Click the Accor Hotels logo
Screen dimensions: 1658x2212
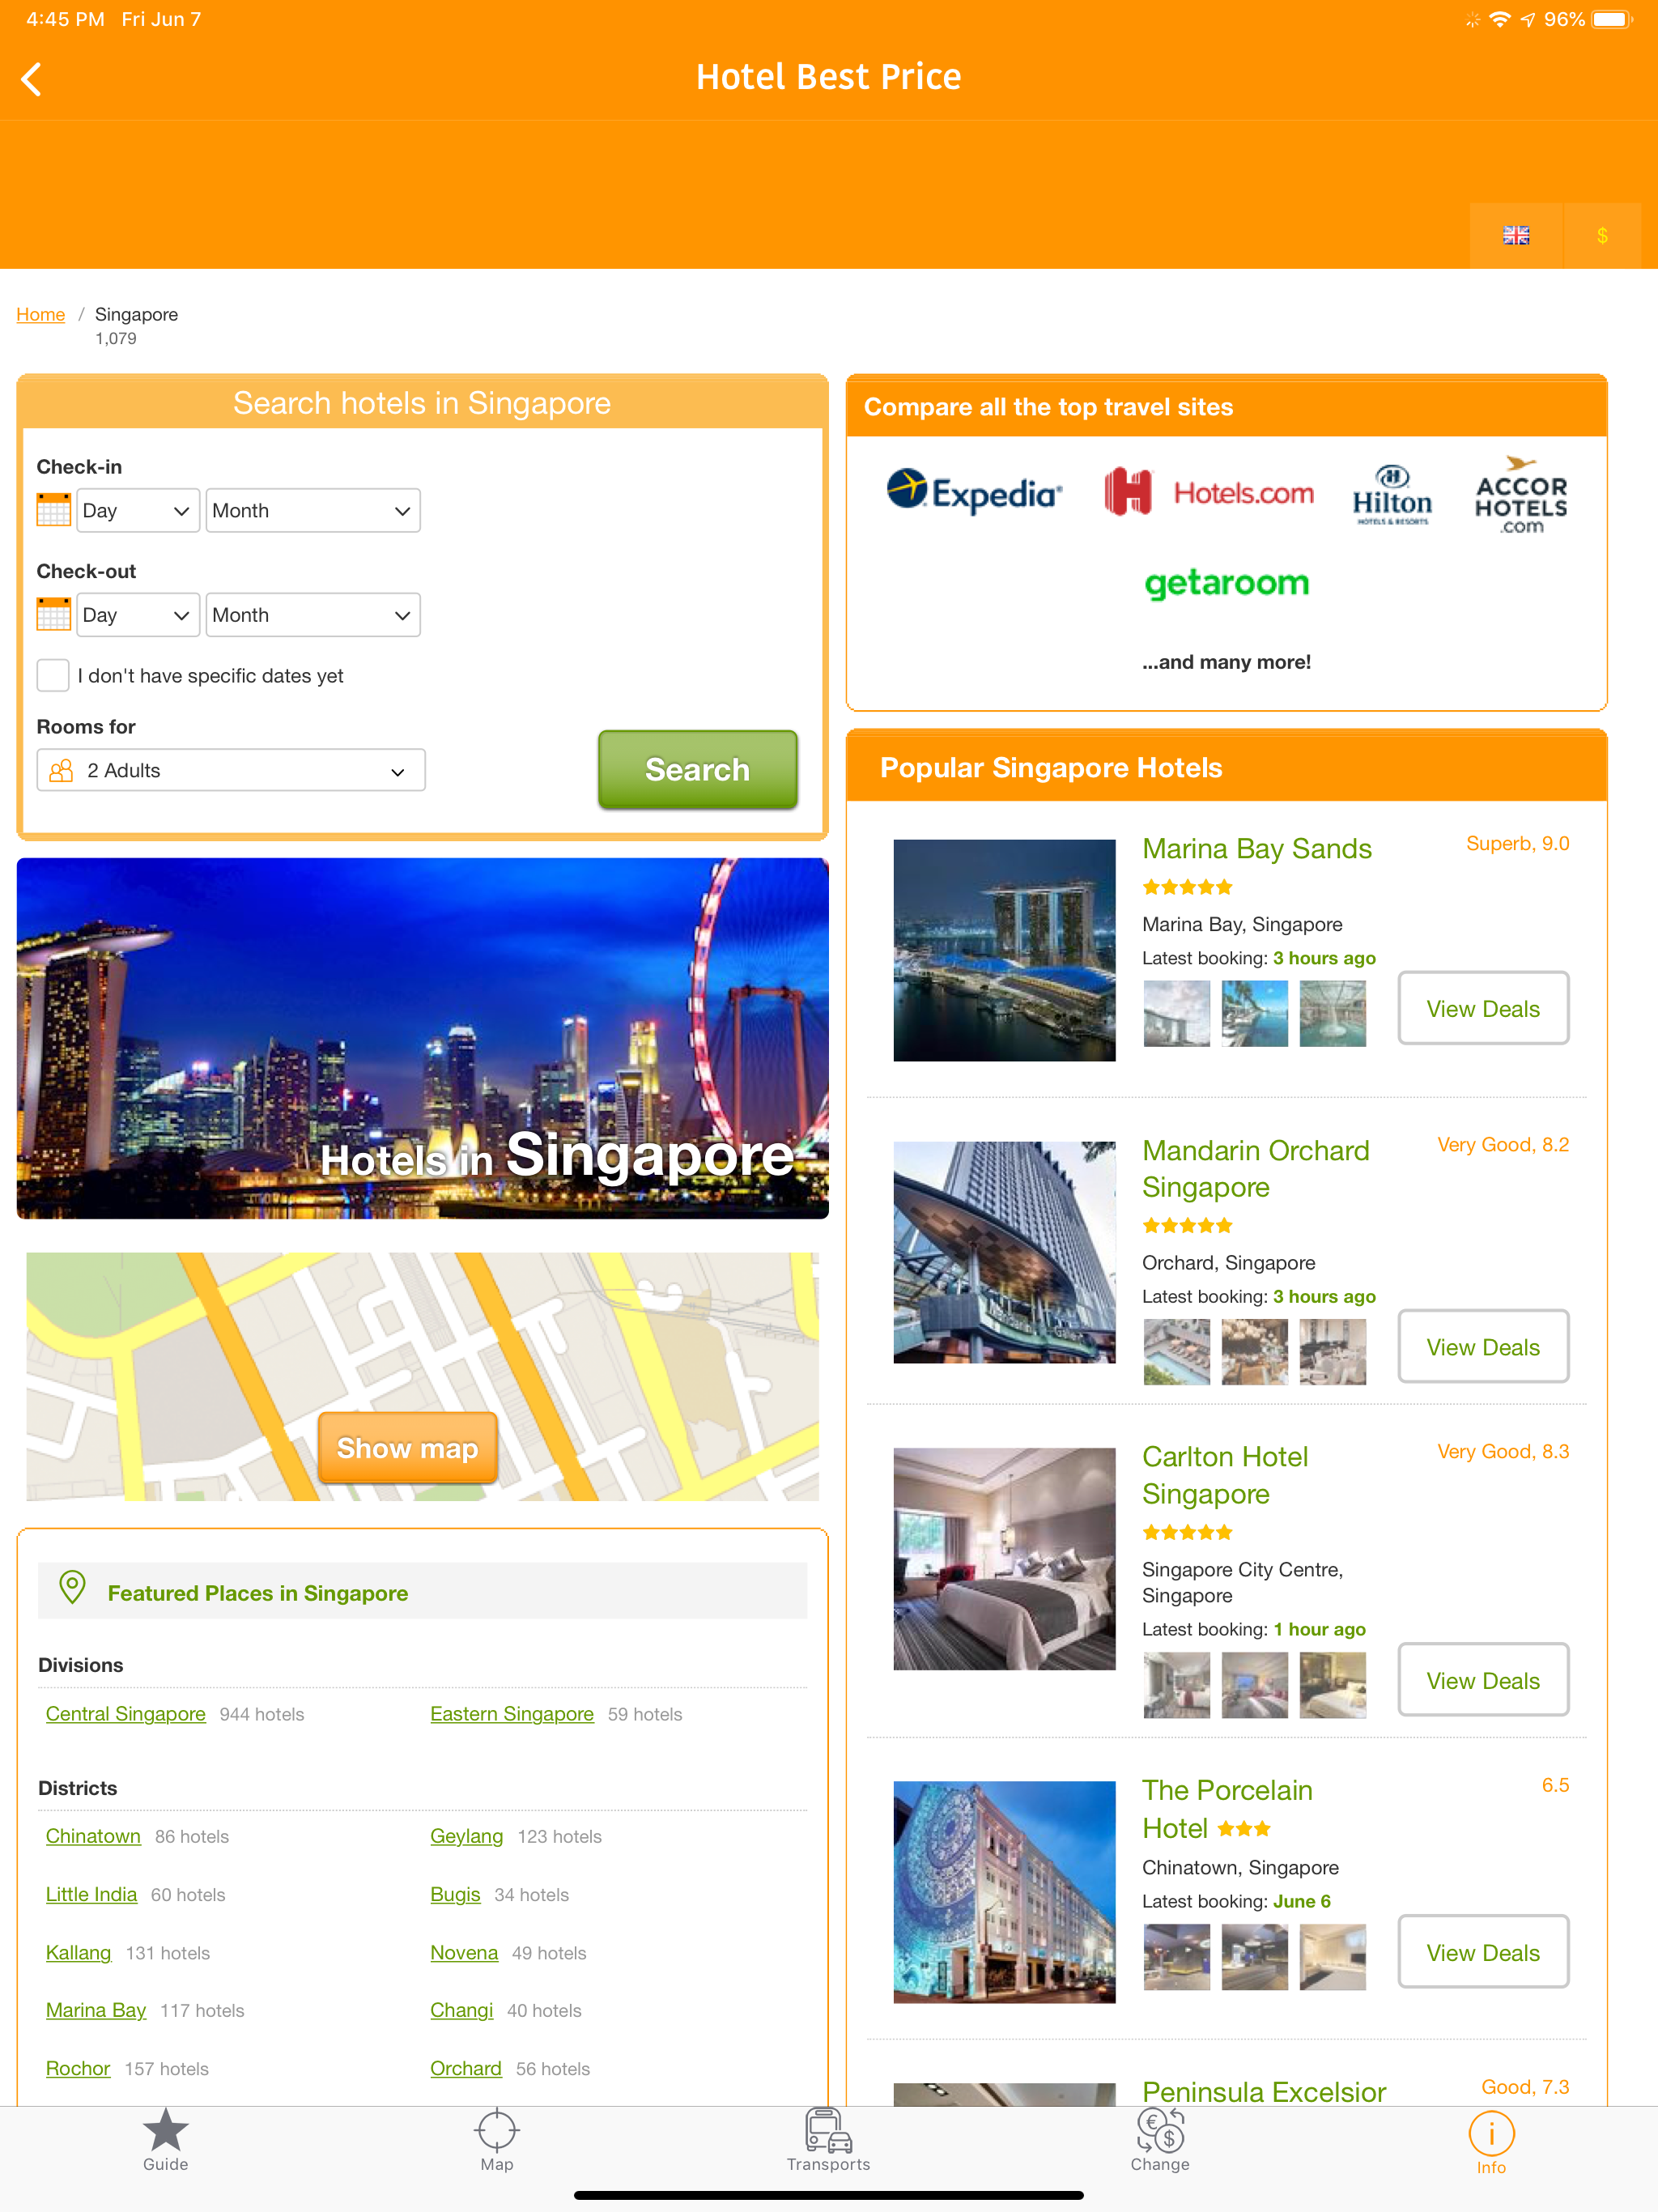point(1521,494)
